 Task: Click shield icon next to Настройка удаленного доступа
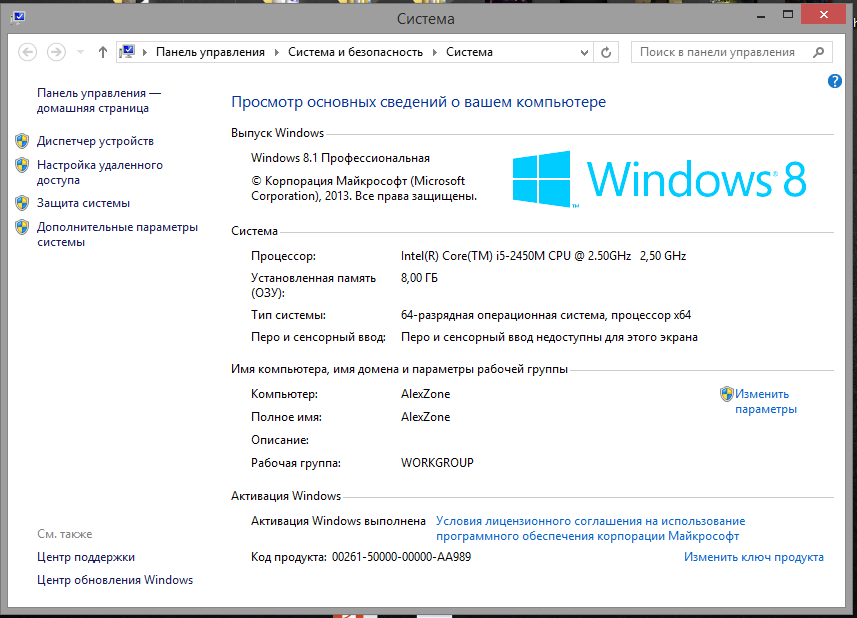[x=22, y=165]
